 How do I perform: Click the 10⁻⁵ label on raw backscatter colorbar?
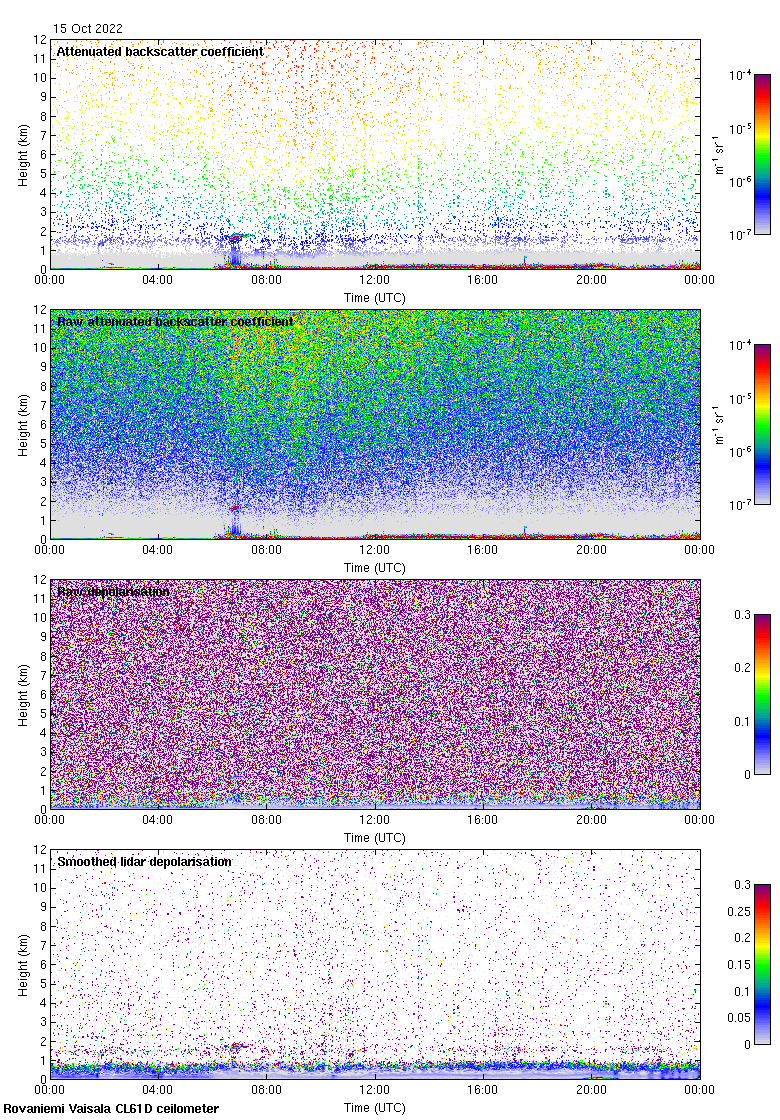click(x=739, y=399)
